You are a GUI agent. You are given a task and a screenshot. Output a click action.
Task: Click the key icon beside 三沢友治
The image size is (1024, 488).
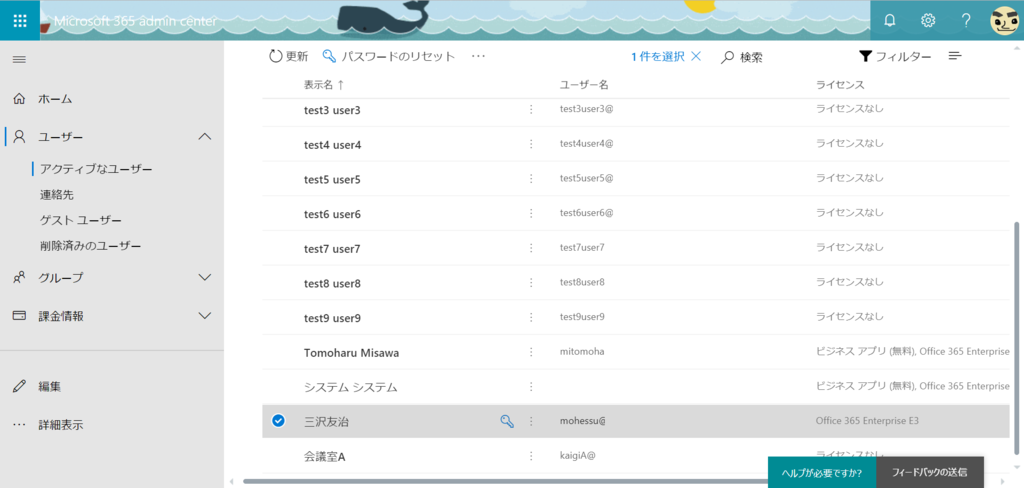click(x=507, y=421)
